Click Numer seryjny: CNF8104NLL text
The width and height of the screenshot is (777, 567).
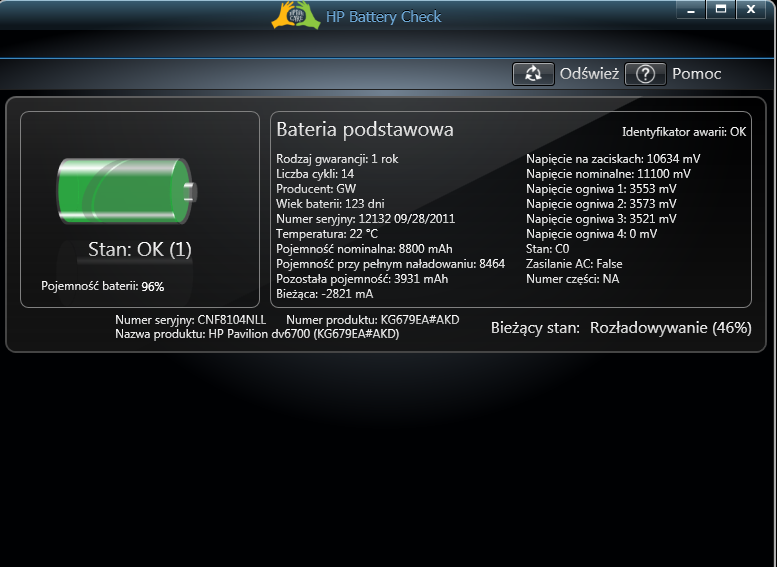tap(190, 320)
